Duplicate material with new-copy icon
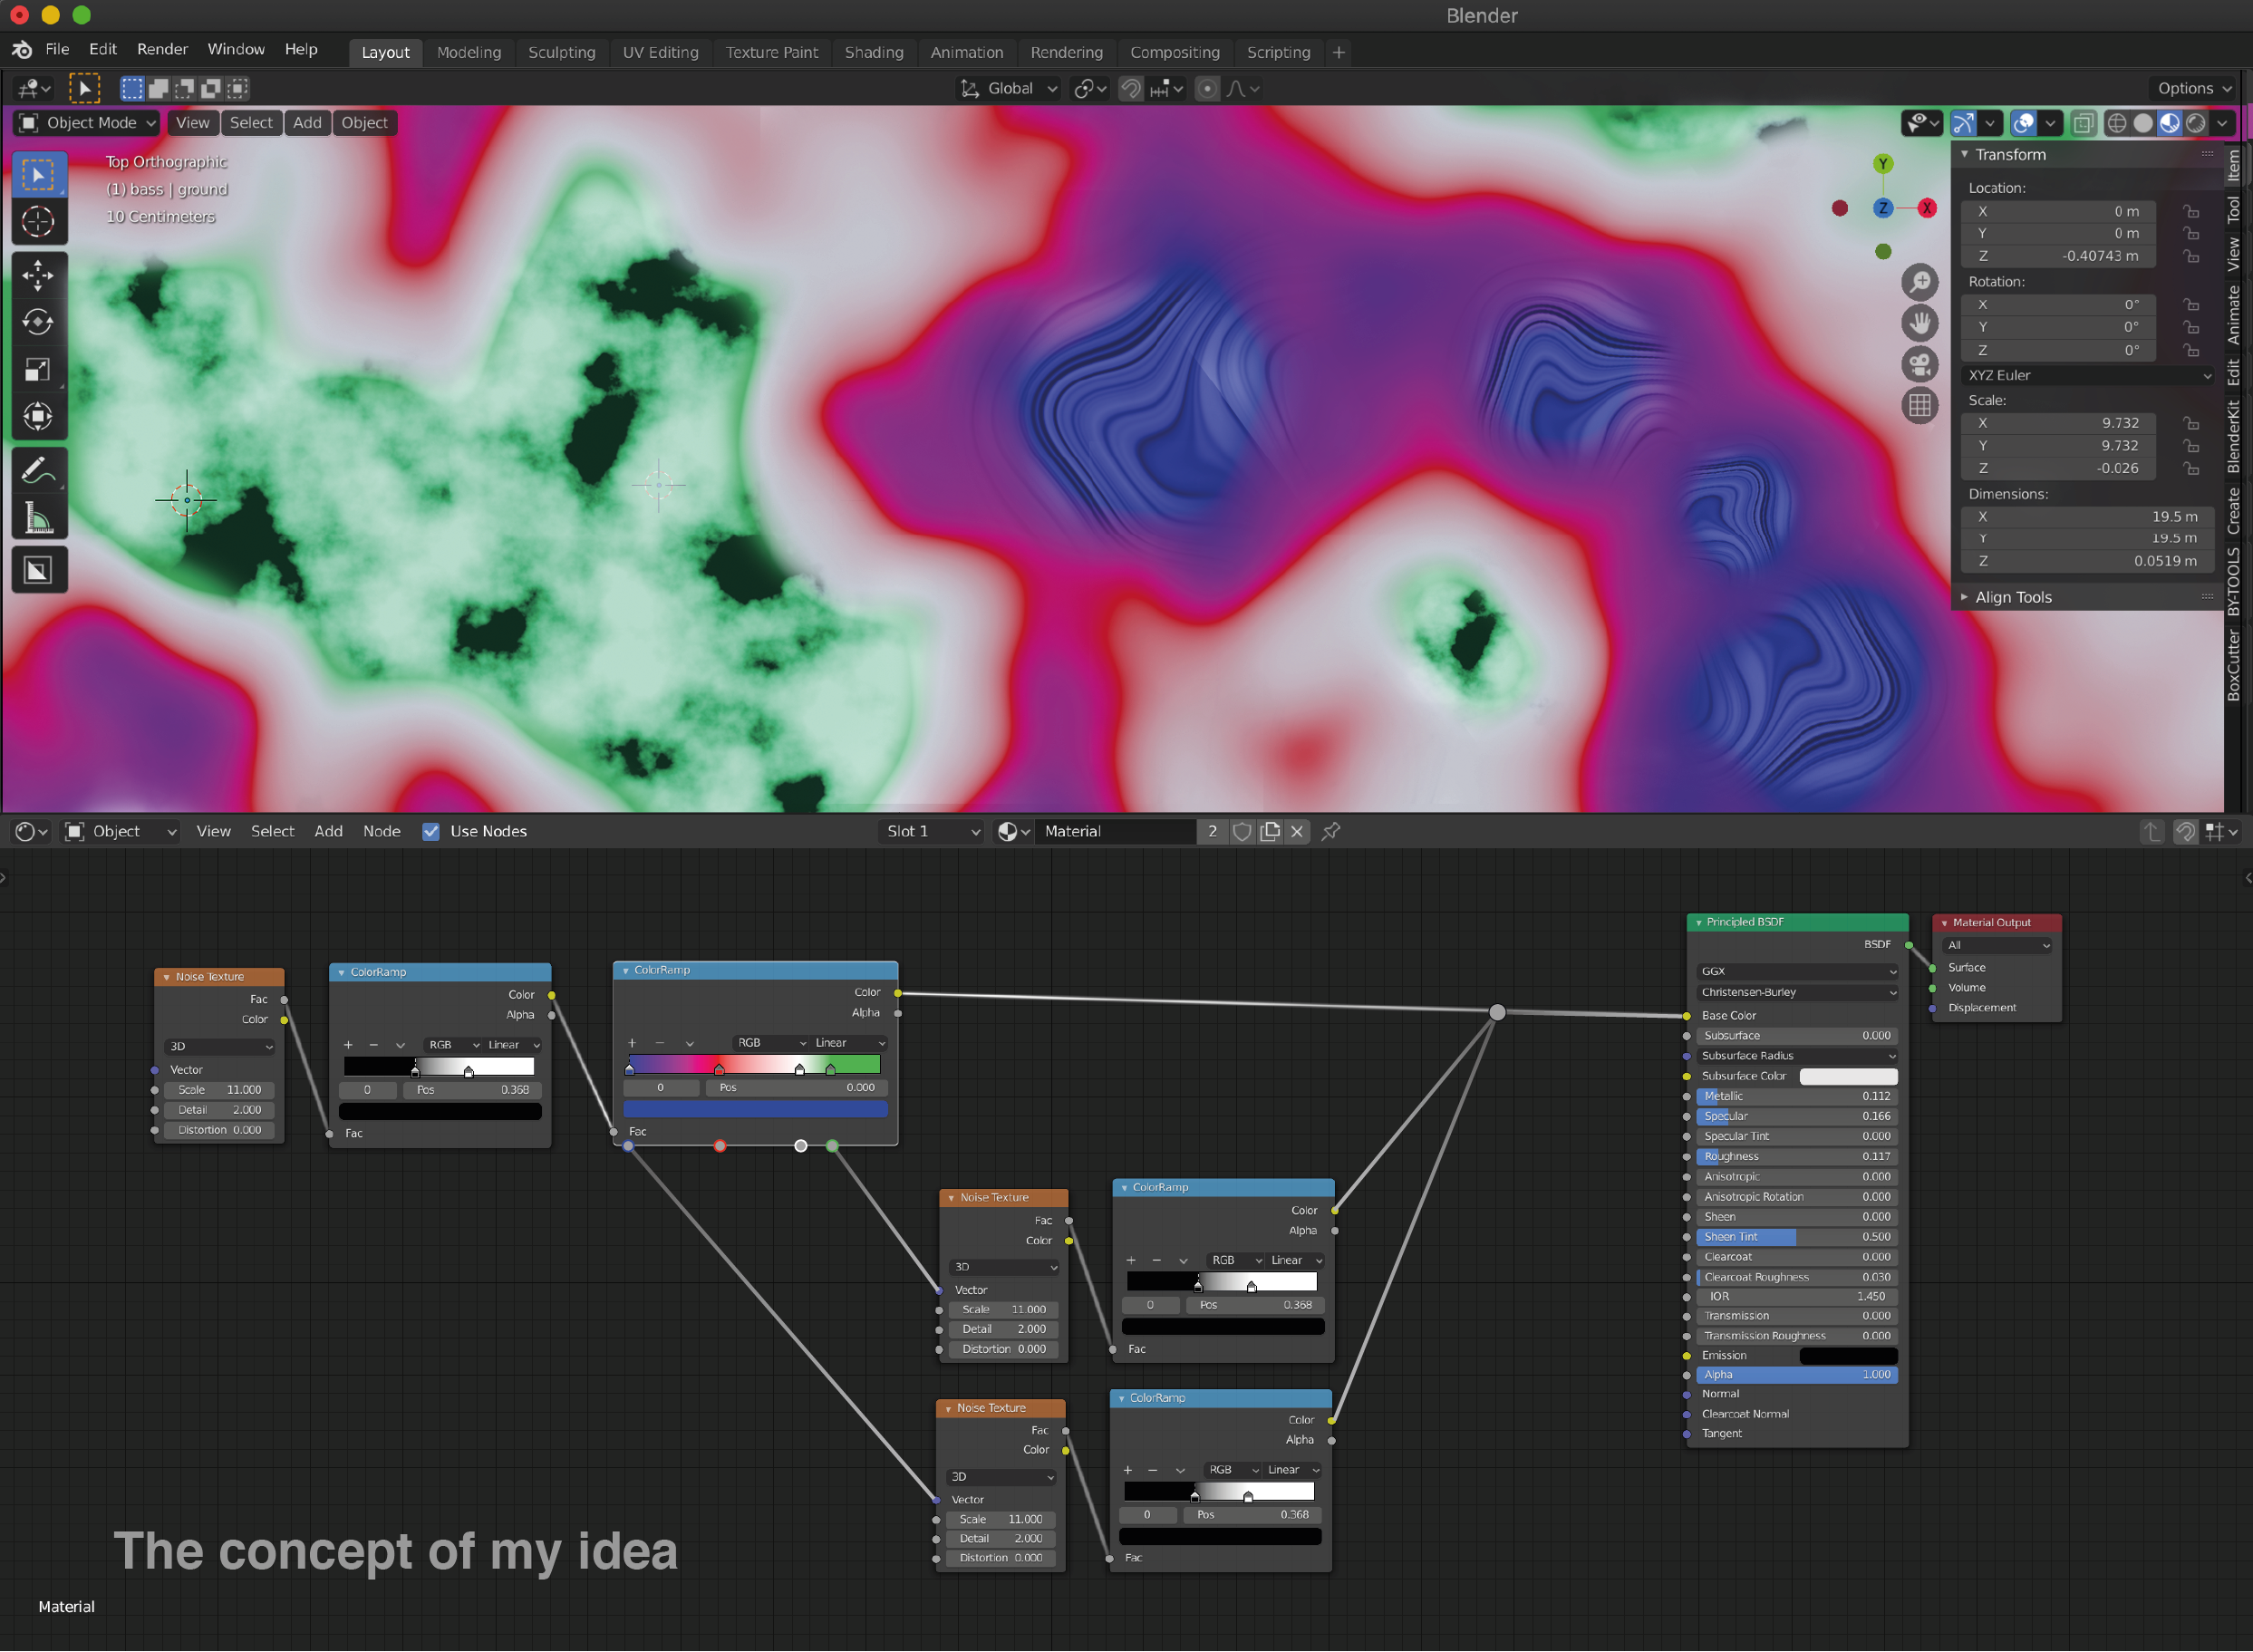Screen dimensions: 2253x1652 1270,831
